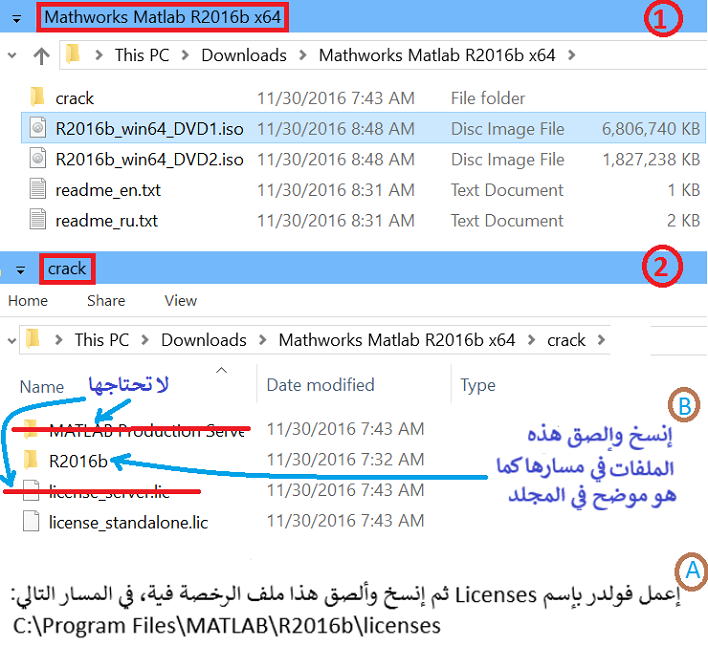Select the R2016b_win64_DVD1.iso disc image icon
This screenshot has height=646, width=708.
click(37, 128)
